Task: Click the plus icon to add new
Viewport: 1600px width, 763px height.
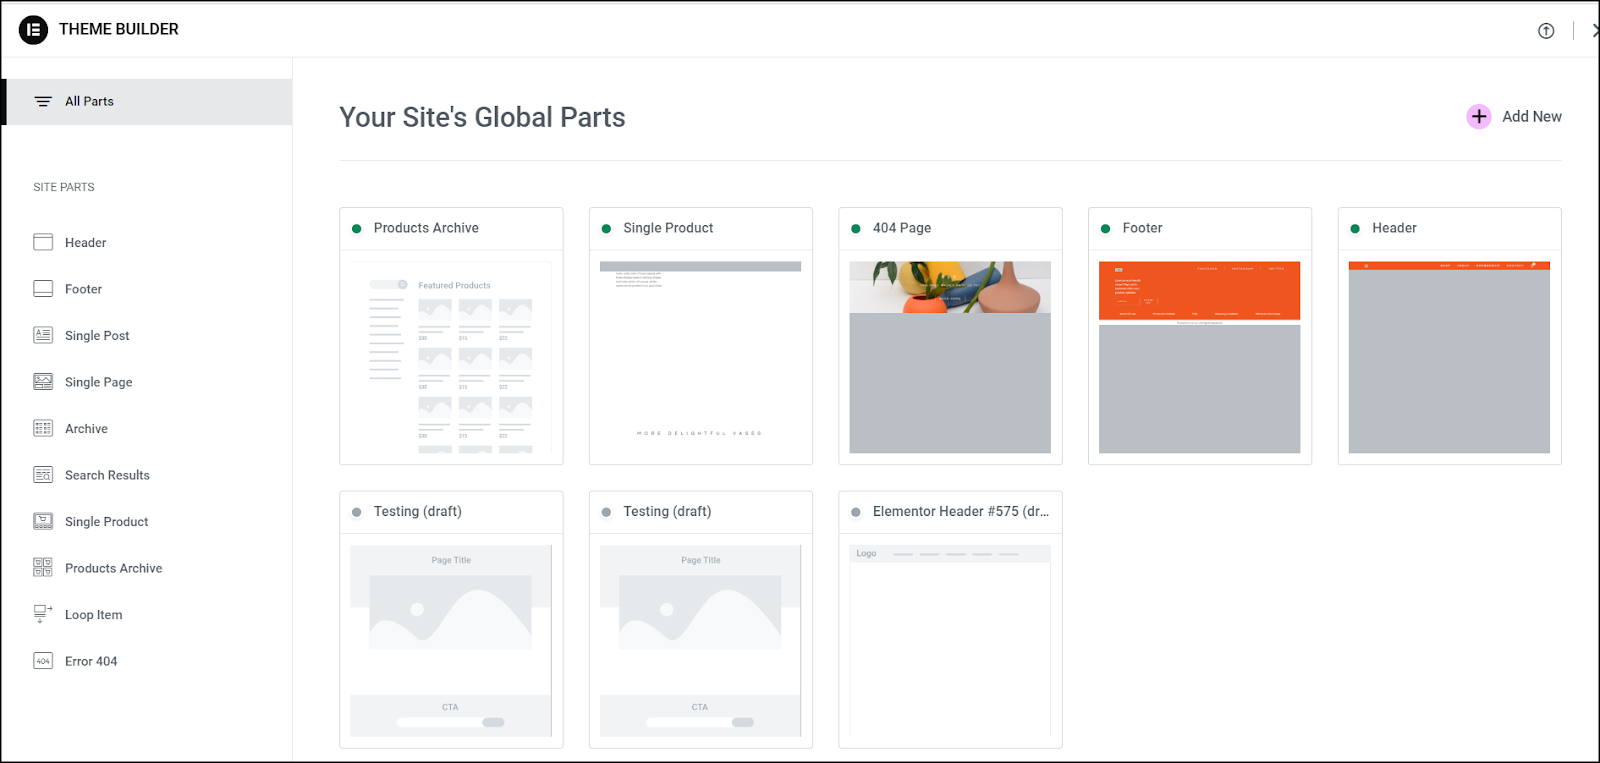Action: tap(1479, 117)
